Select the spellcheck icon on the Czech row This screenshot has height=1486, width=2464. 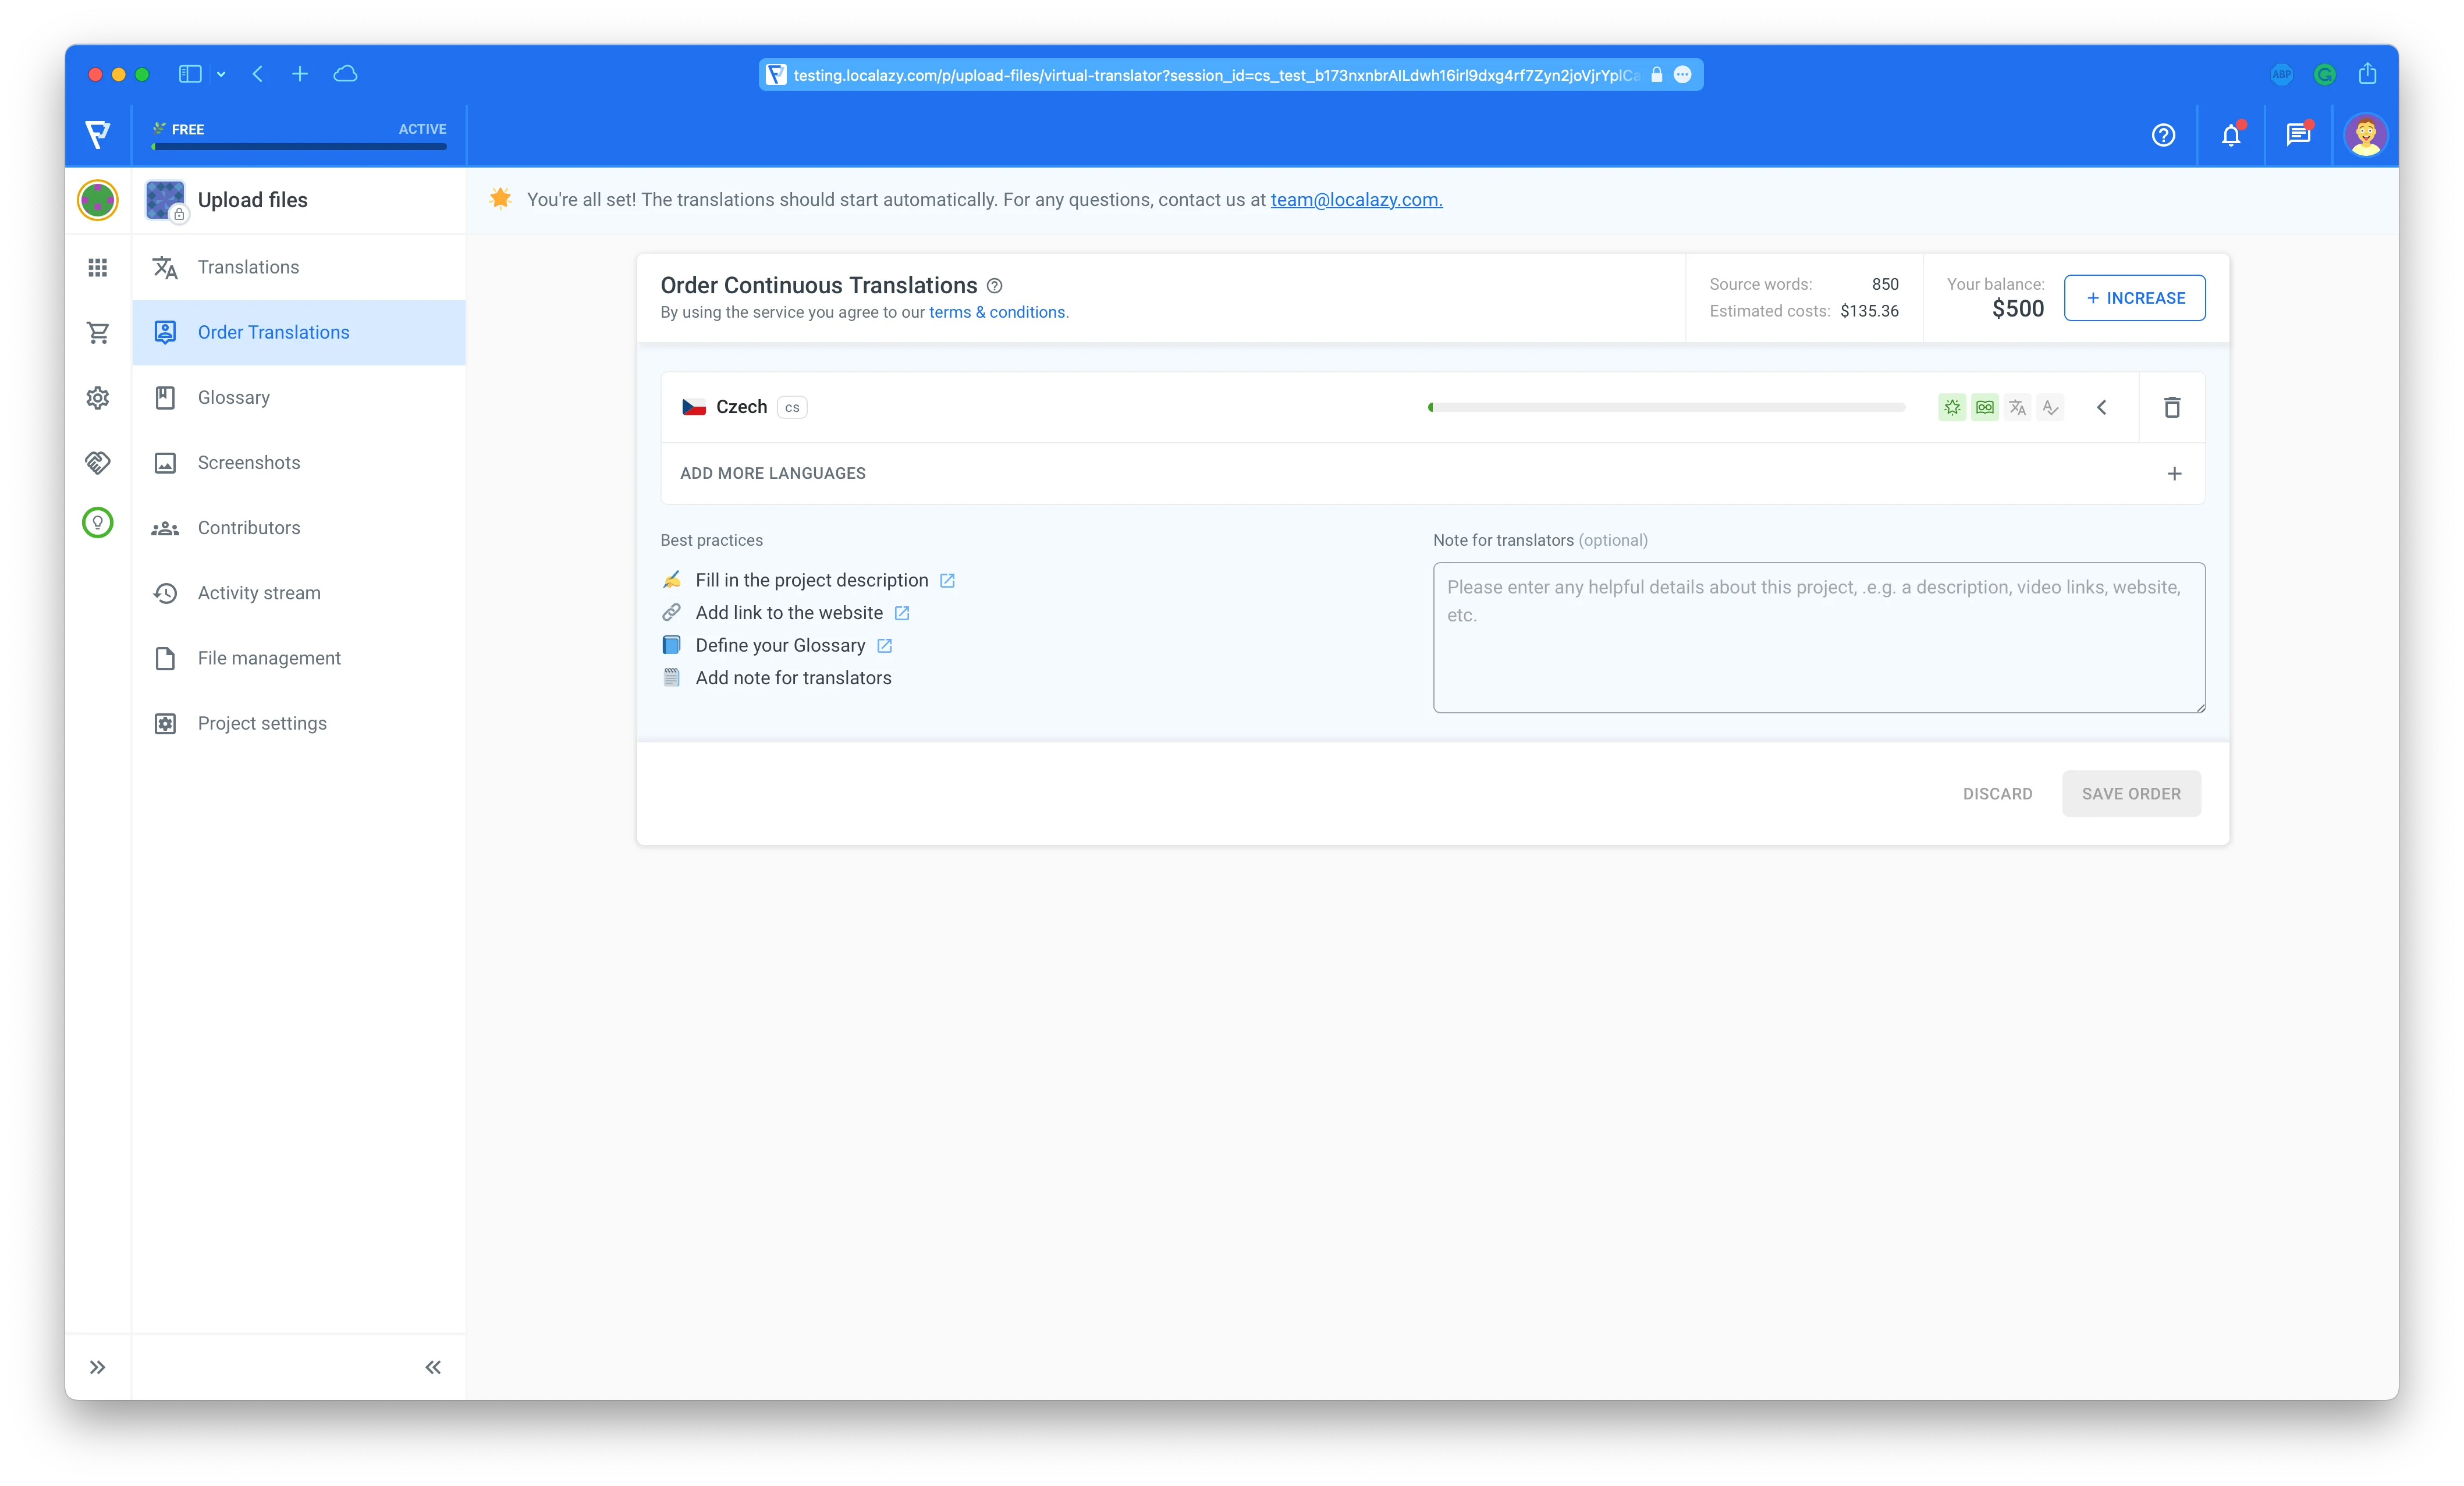2051,407
